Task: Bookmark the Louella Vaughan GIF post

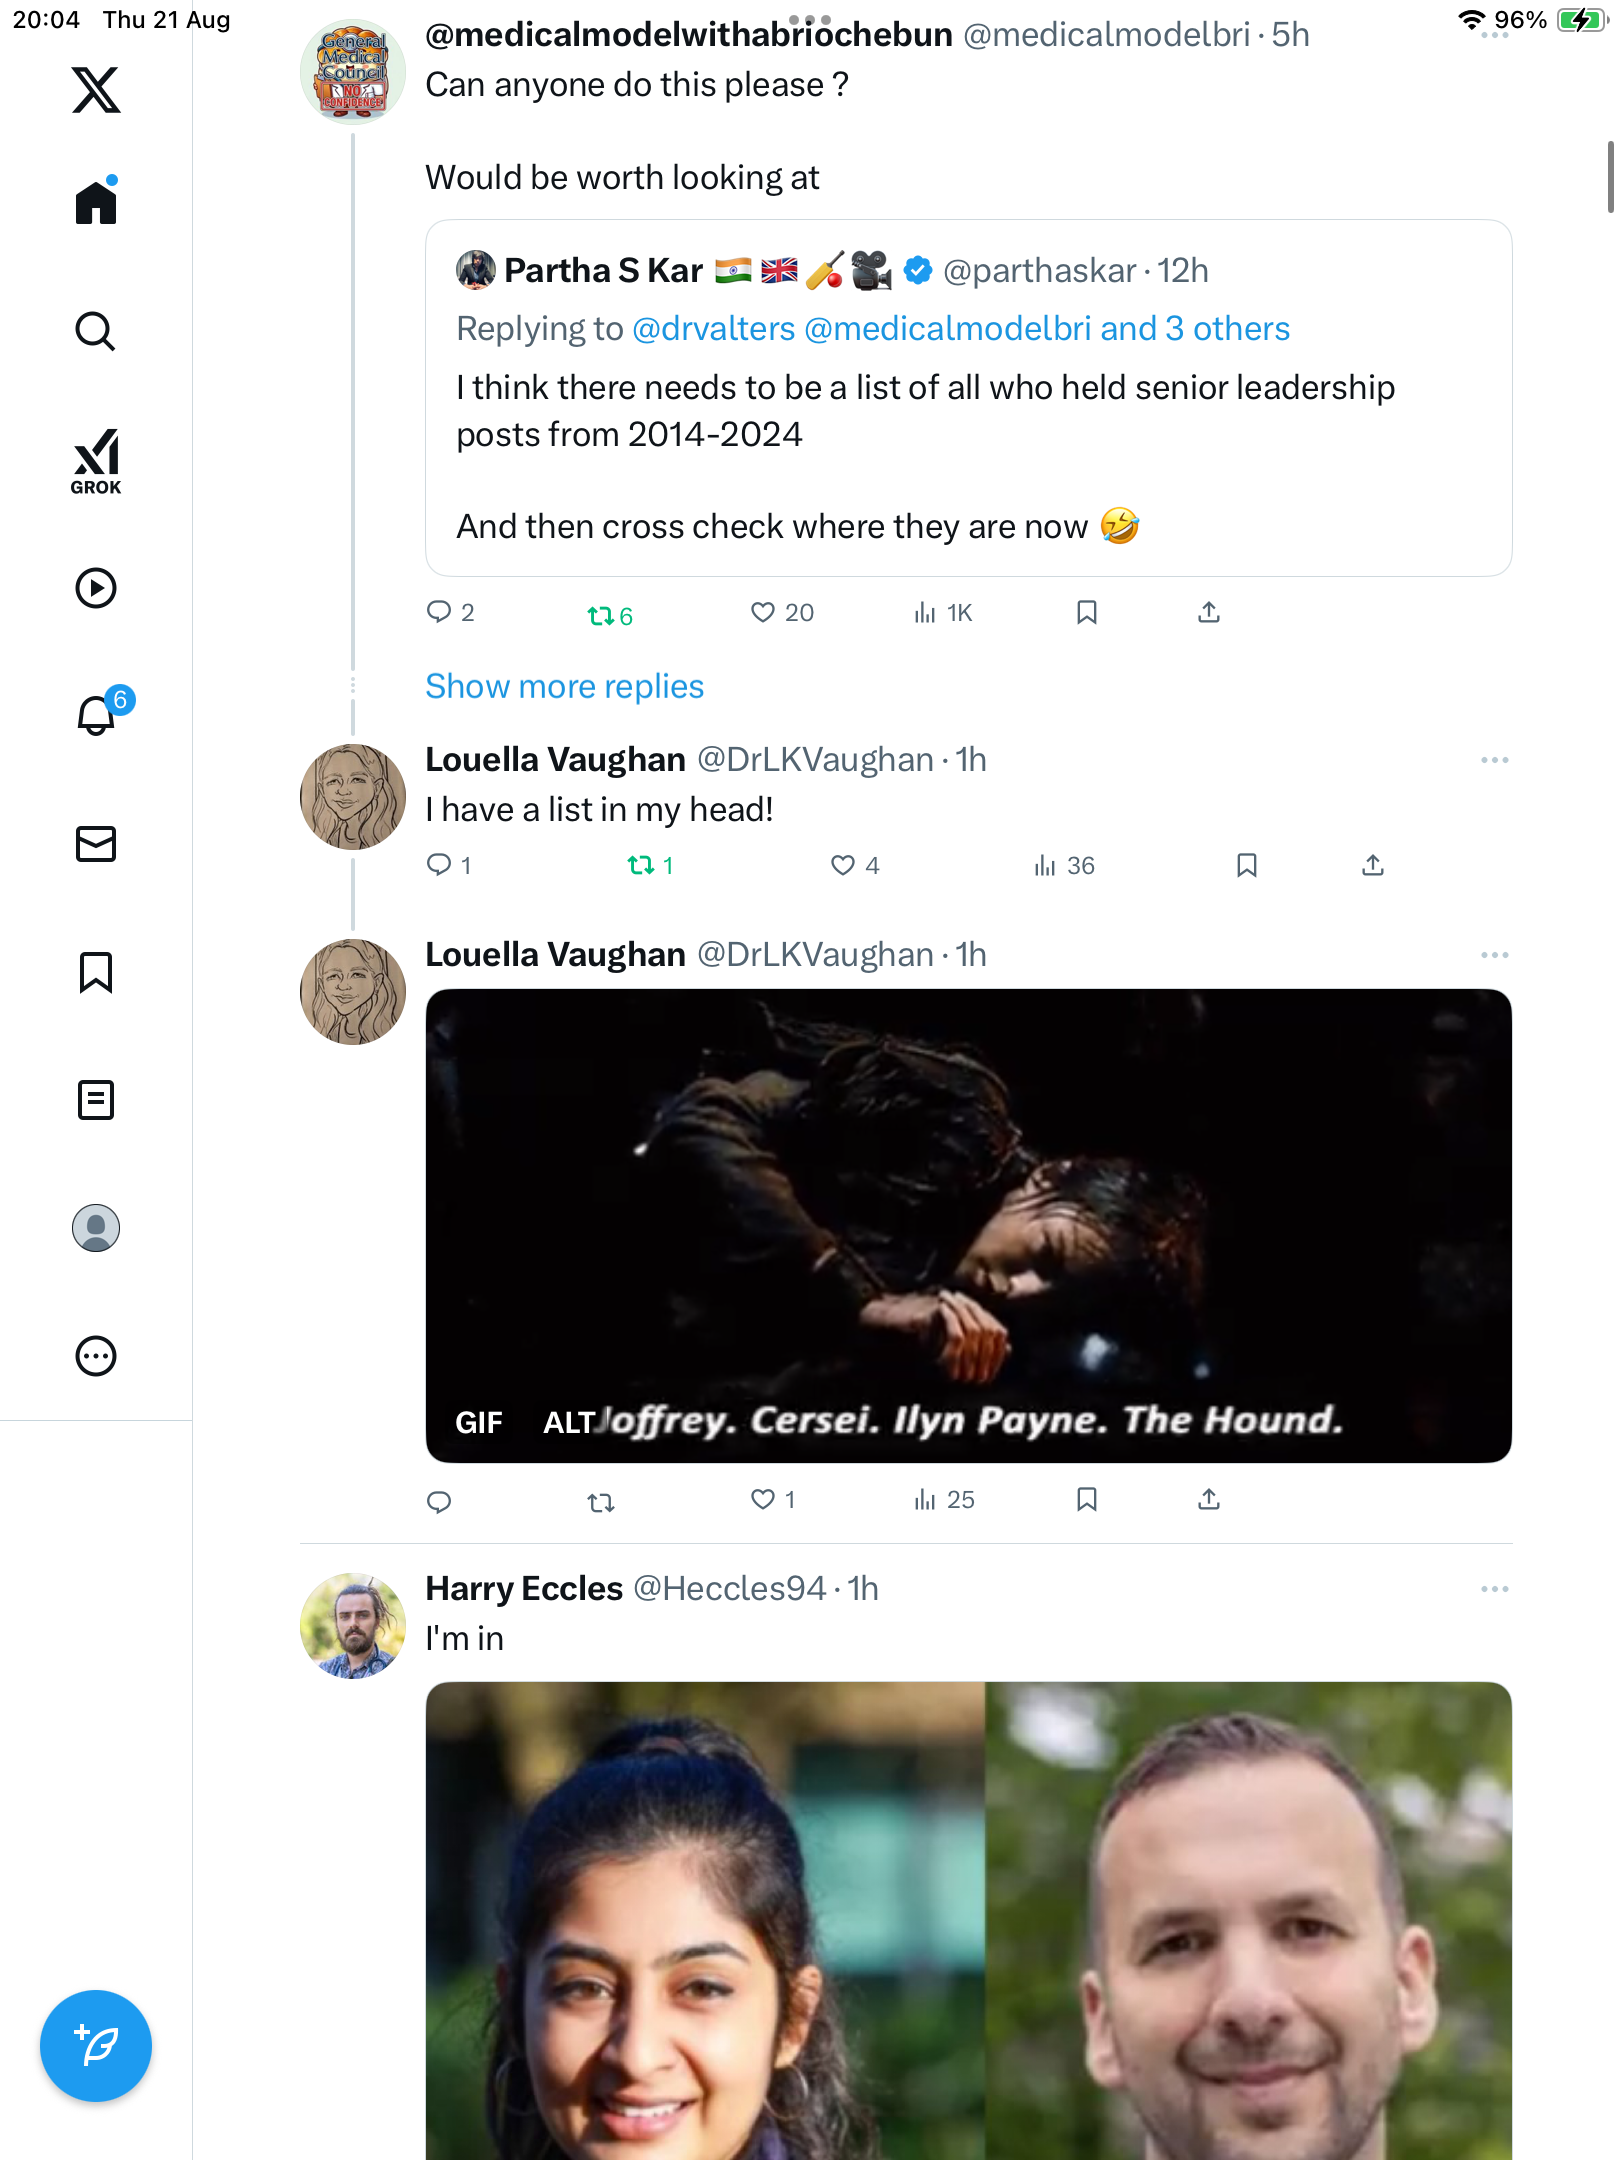Action: click(1087, 1499)
